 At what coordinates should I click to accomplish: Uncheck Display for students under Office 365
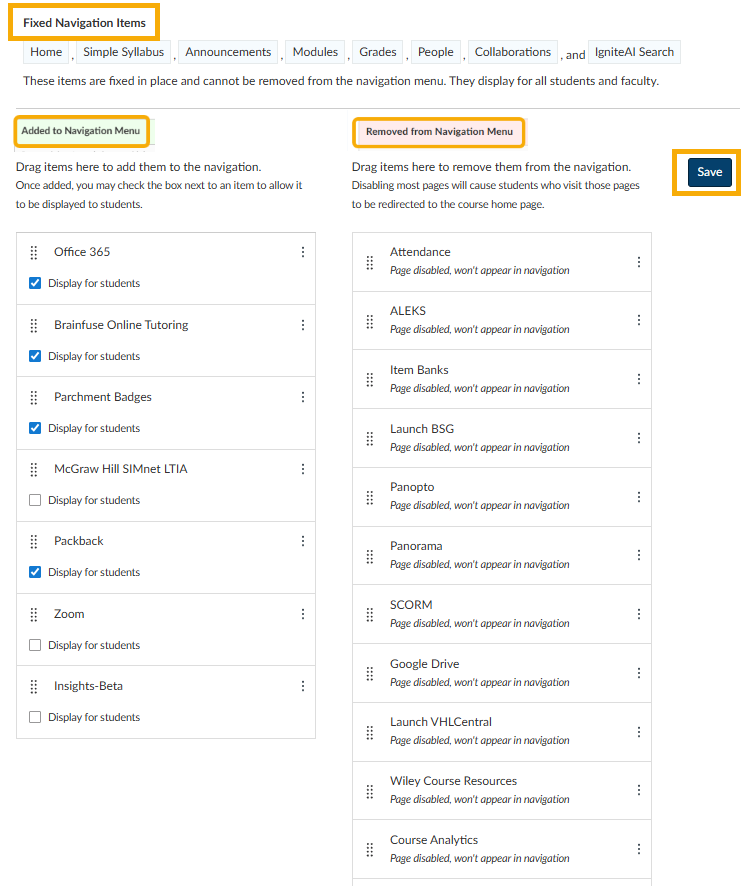[x=36, y=284]
